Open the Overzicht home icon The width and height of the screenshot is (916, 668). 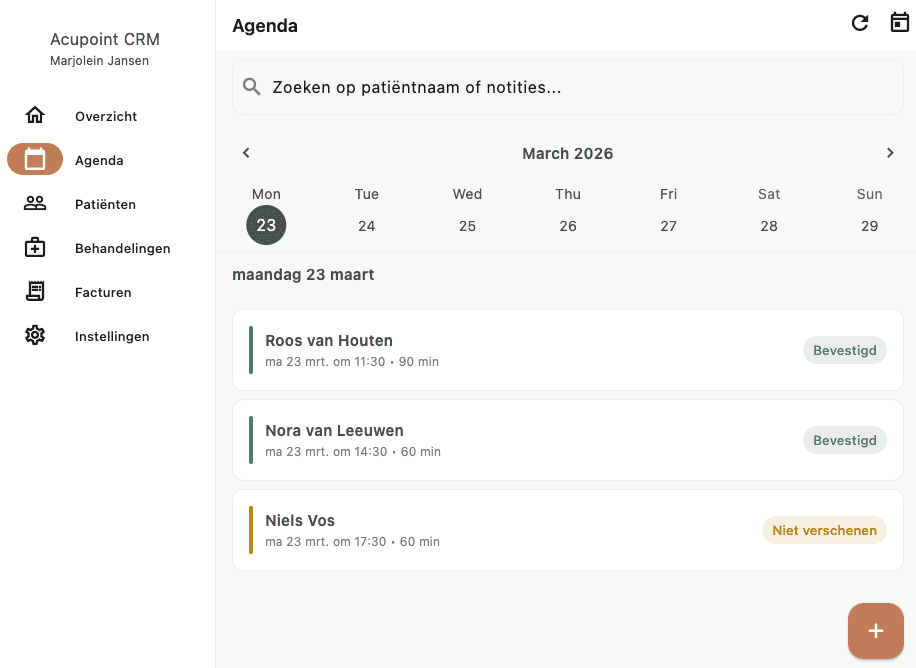(x=35, y=115)
